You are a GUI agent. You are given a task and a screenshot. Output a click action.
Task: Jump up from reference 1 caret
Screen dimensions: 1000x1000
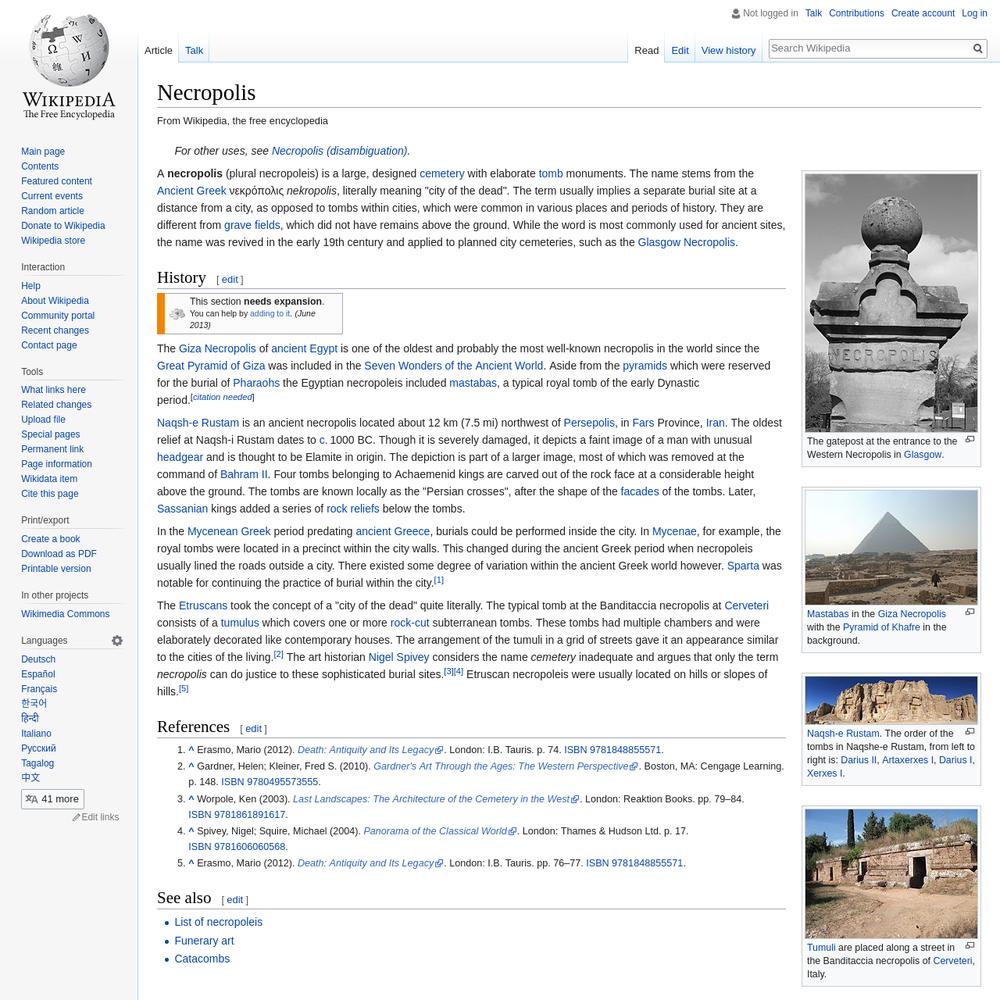pyautogui.click(x=191, y=749)
